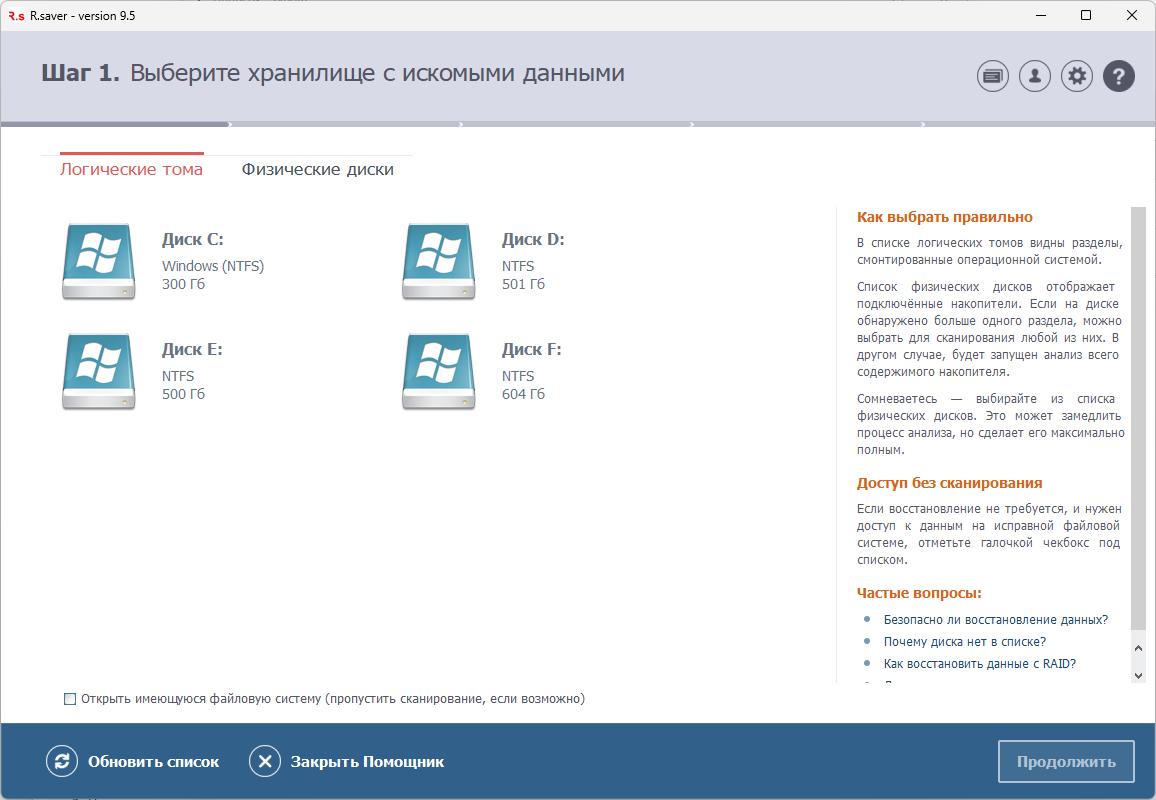The width and height of the screenshot is (1156, 800).
Task: Choose the Disk E: drive icon
Action: pos(98,371)
